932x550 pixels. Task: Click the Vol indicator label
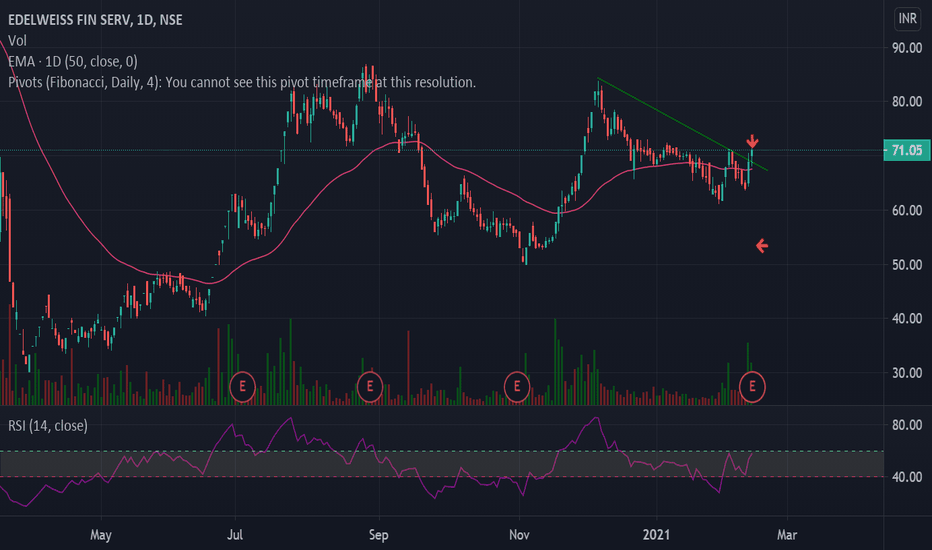(x=17, y=40)
